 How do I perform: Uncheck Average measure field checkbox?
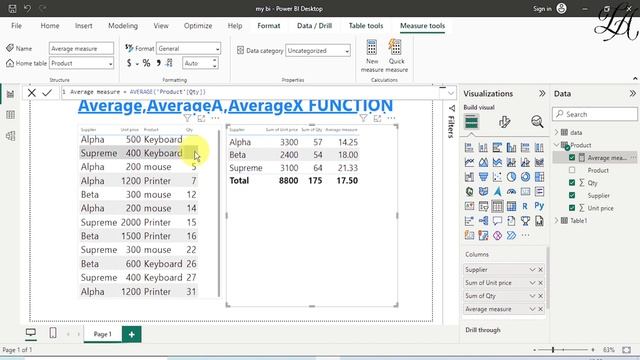(572, 158)
